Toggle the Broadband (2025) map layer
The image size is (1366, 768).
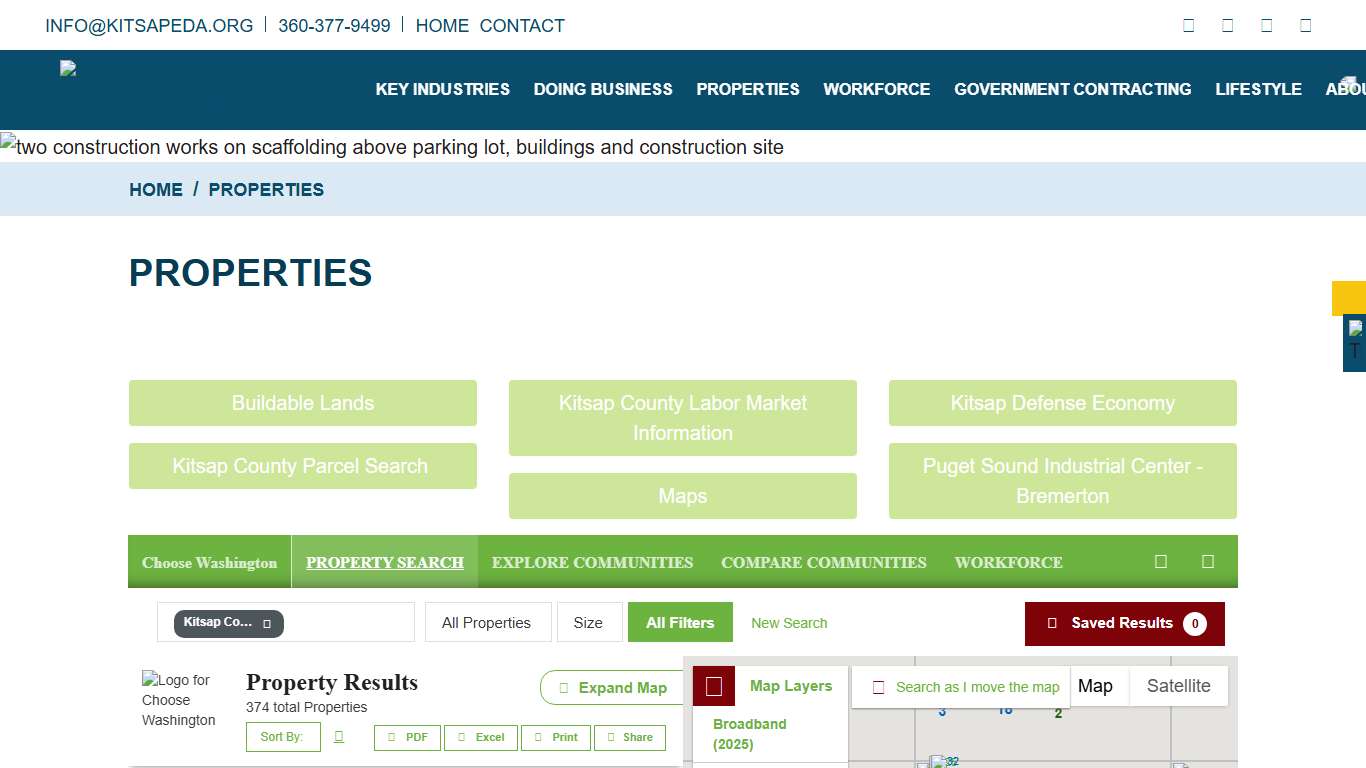(750, 734)
